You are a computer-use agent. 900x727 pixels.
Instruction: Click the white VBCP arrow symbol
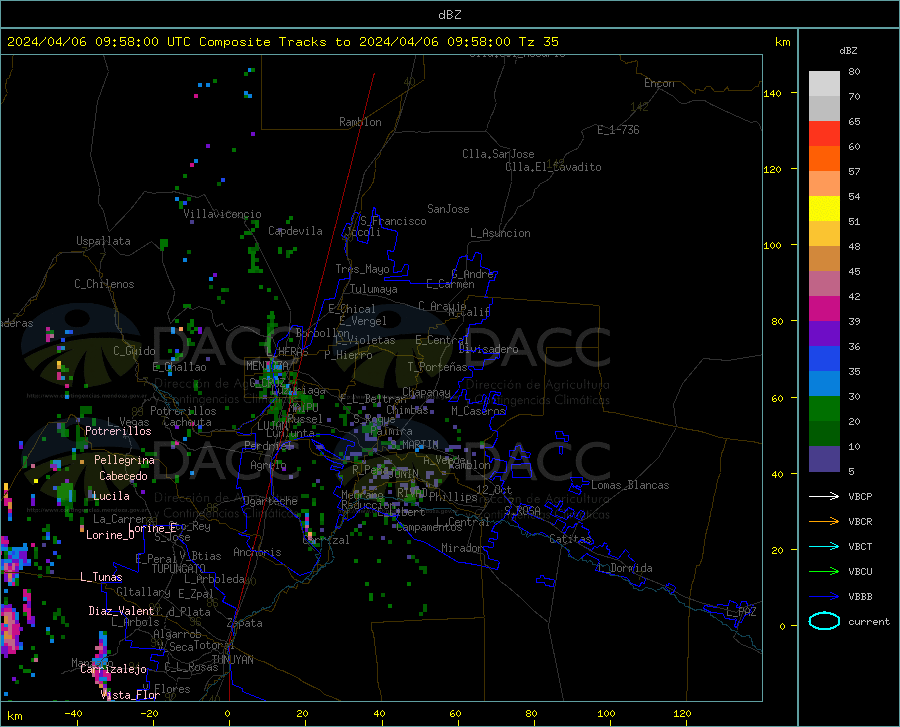[824, 496]
